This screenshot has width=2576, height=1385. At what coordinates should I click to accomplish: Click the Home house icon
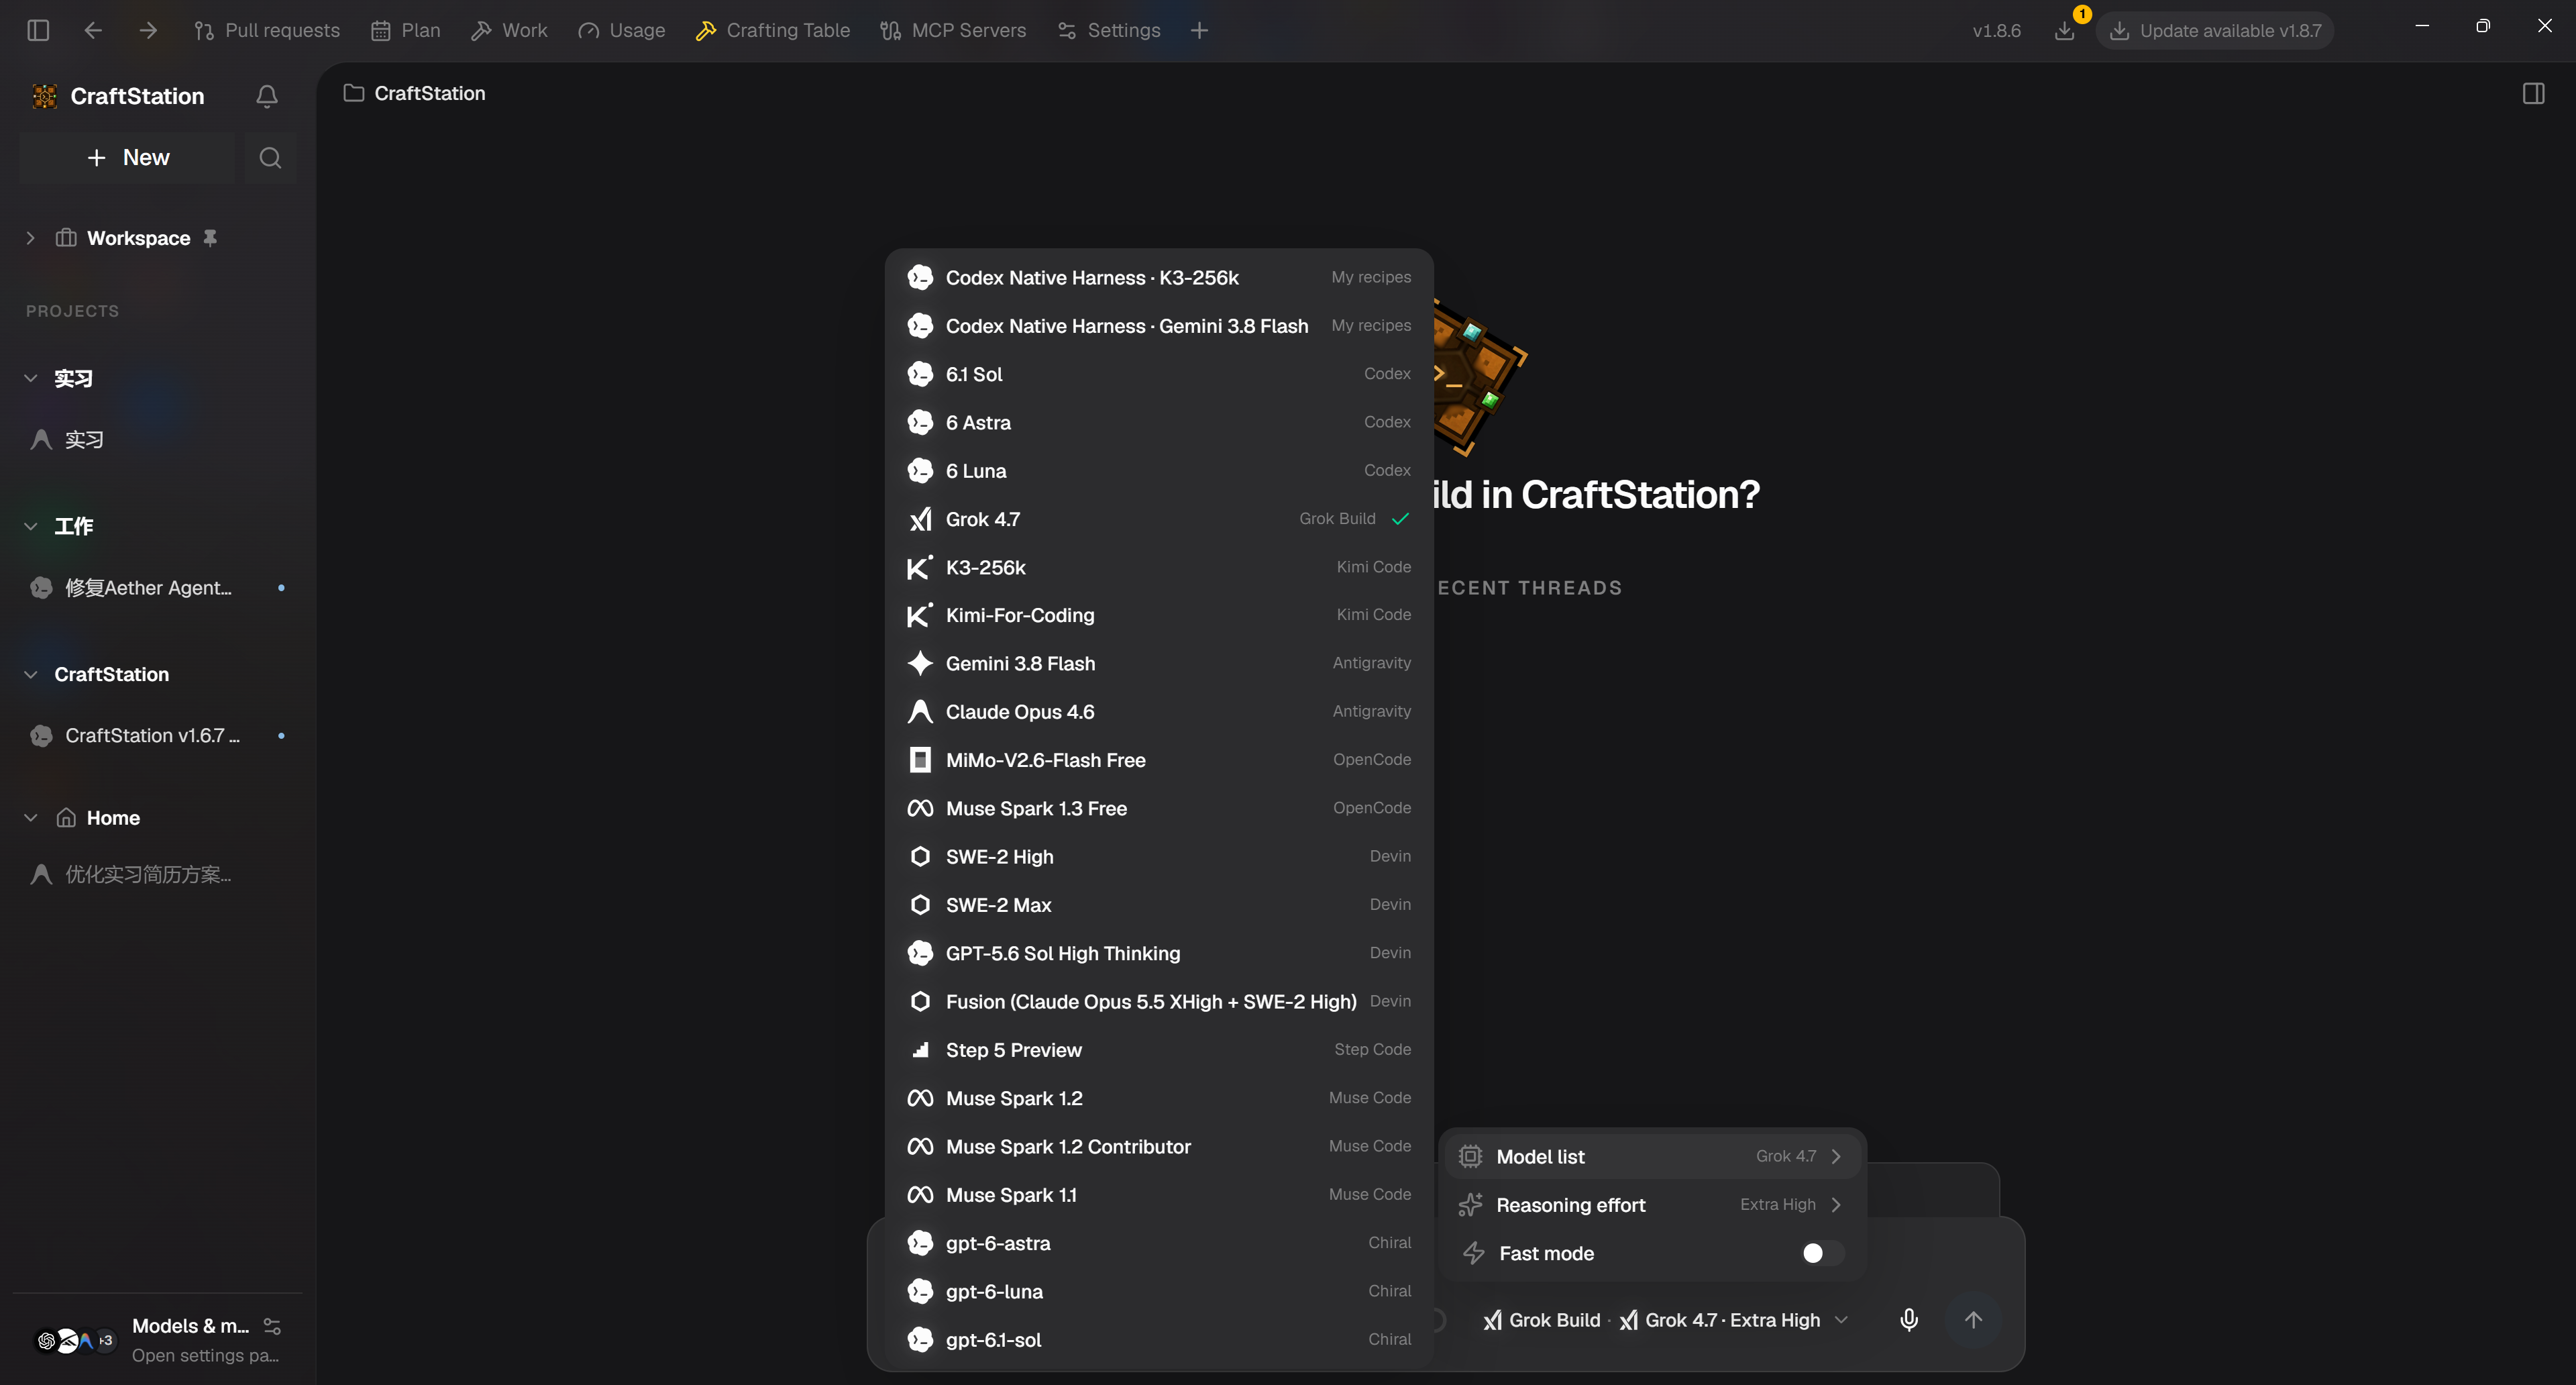tap(66, 817)
